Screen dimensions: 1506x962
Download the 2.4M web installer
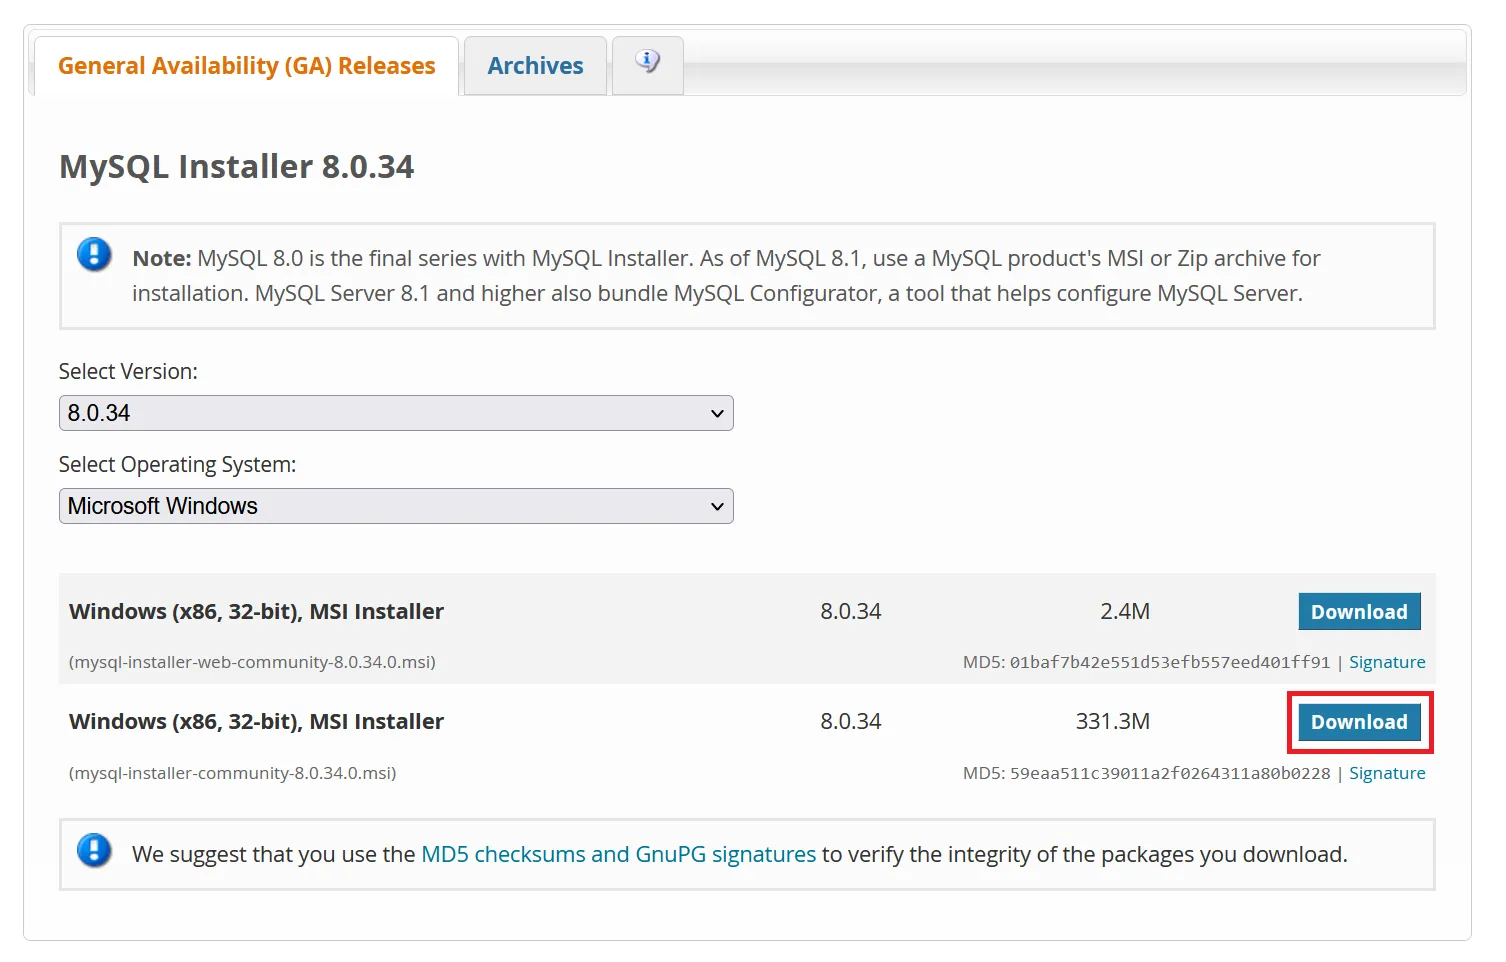[x=1358, y=612]
